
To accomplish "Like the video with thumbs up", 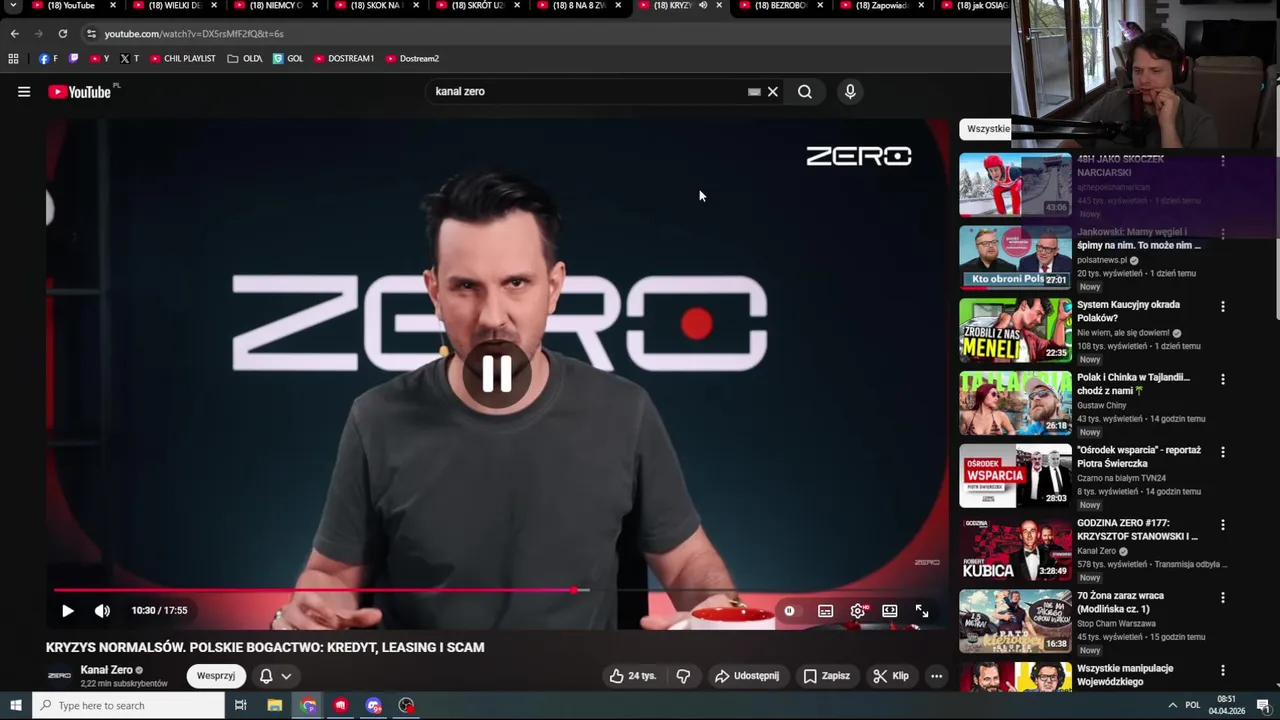I will 633,676.
